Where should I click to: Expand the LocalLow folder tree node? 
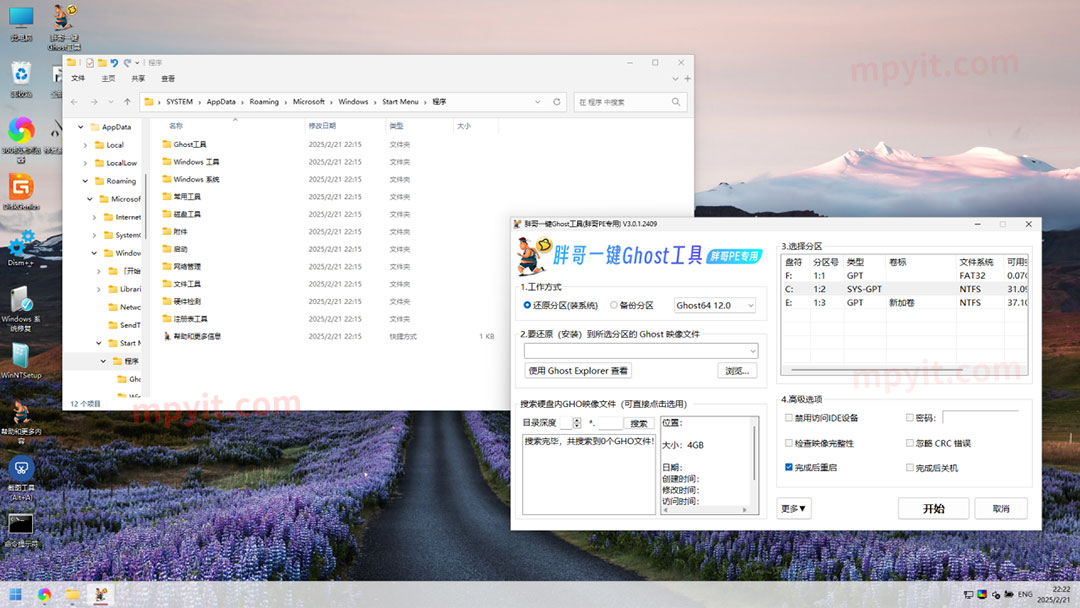(x=85, y=163)
